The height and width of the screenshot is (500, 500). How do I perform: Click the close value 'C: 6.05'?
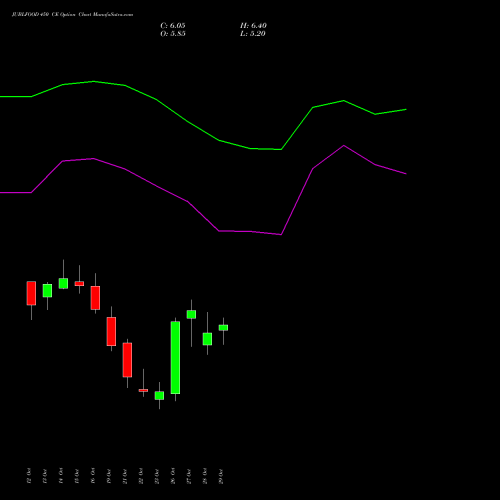click(x=173, y=26)
